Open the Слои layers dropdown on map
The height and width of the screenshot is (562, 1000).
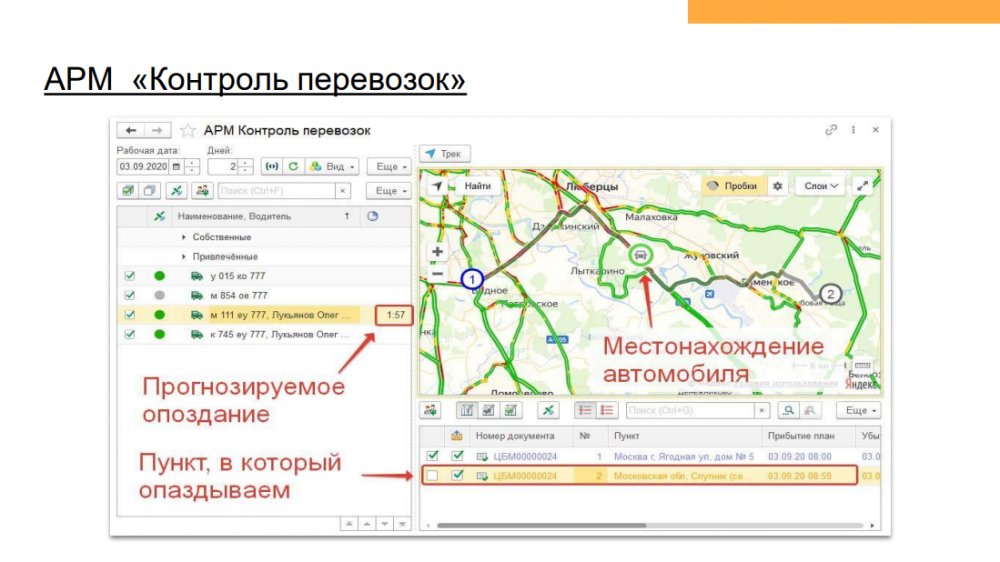pyautogui.click(x=822, y=186)
